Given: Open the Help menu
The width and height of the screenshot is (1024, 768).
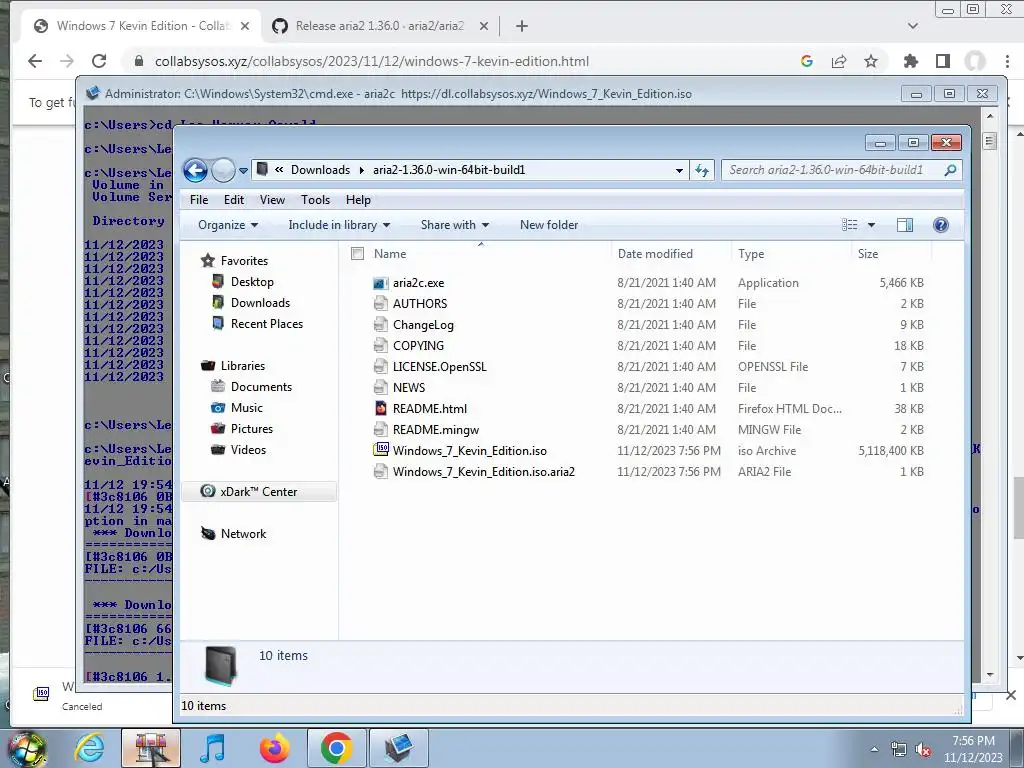Looking at the screenshot, I should tap(358, 200).
